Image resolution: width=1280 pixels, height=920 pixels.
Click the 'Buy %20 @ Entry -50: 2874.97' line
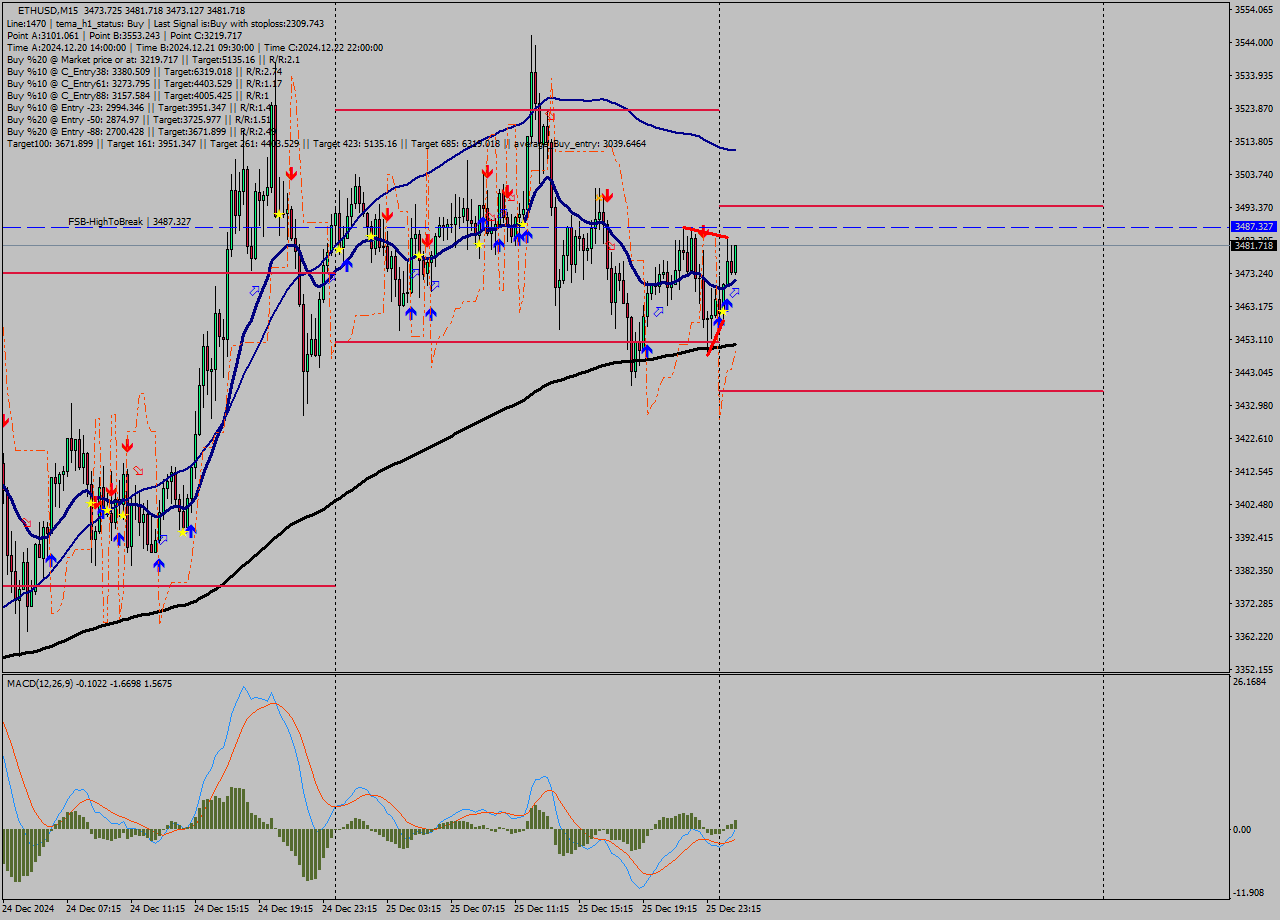141,119
